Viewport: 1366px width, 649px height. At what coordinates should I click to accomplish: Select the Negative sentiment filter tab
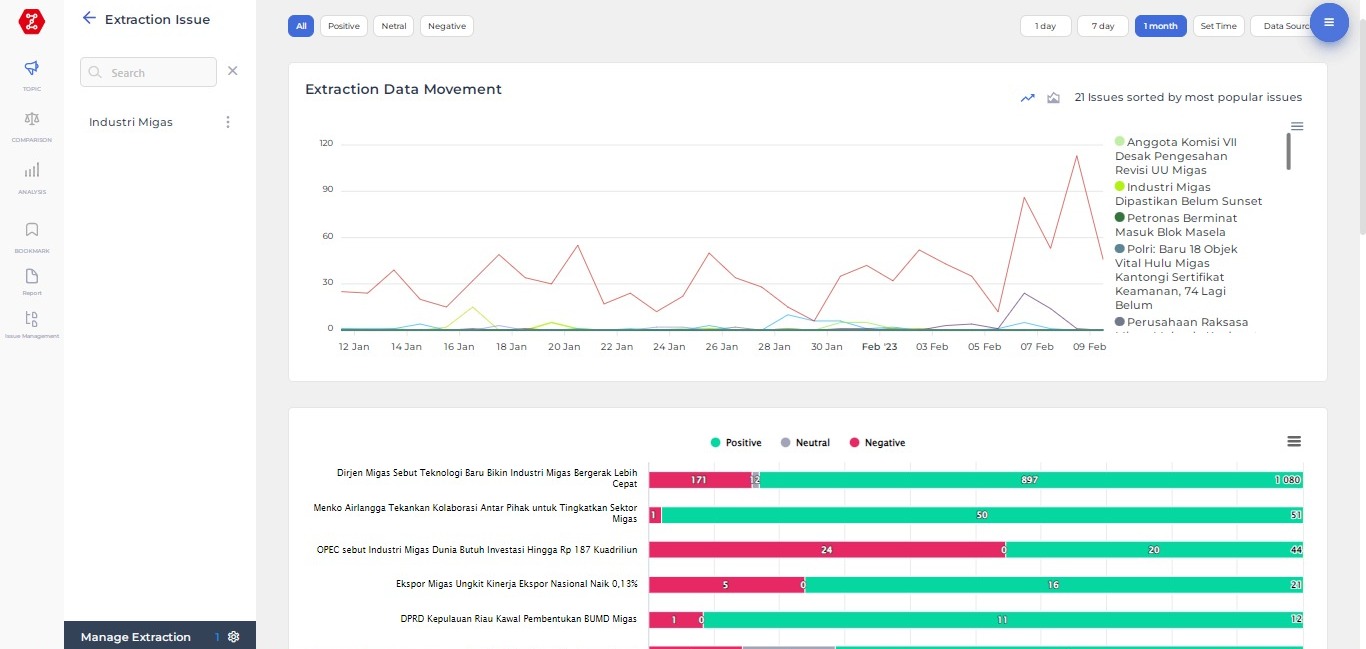click(447, 26)
